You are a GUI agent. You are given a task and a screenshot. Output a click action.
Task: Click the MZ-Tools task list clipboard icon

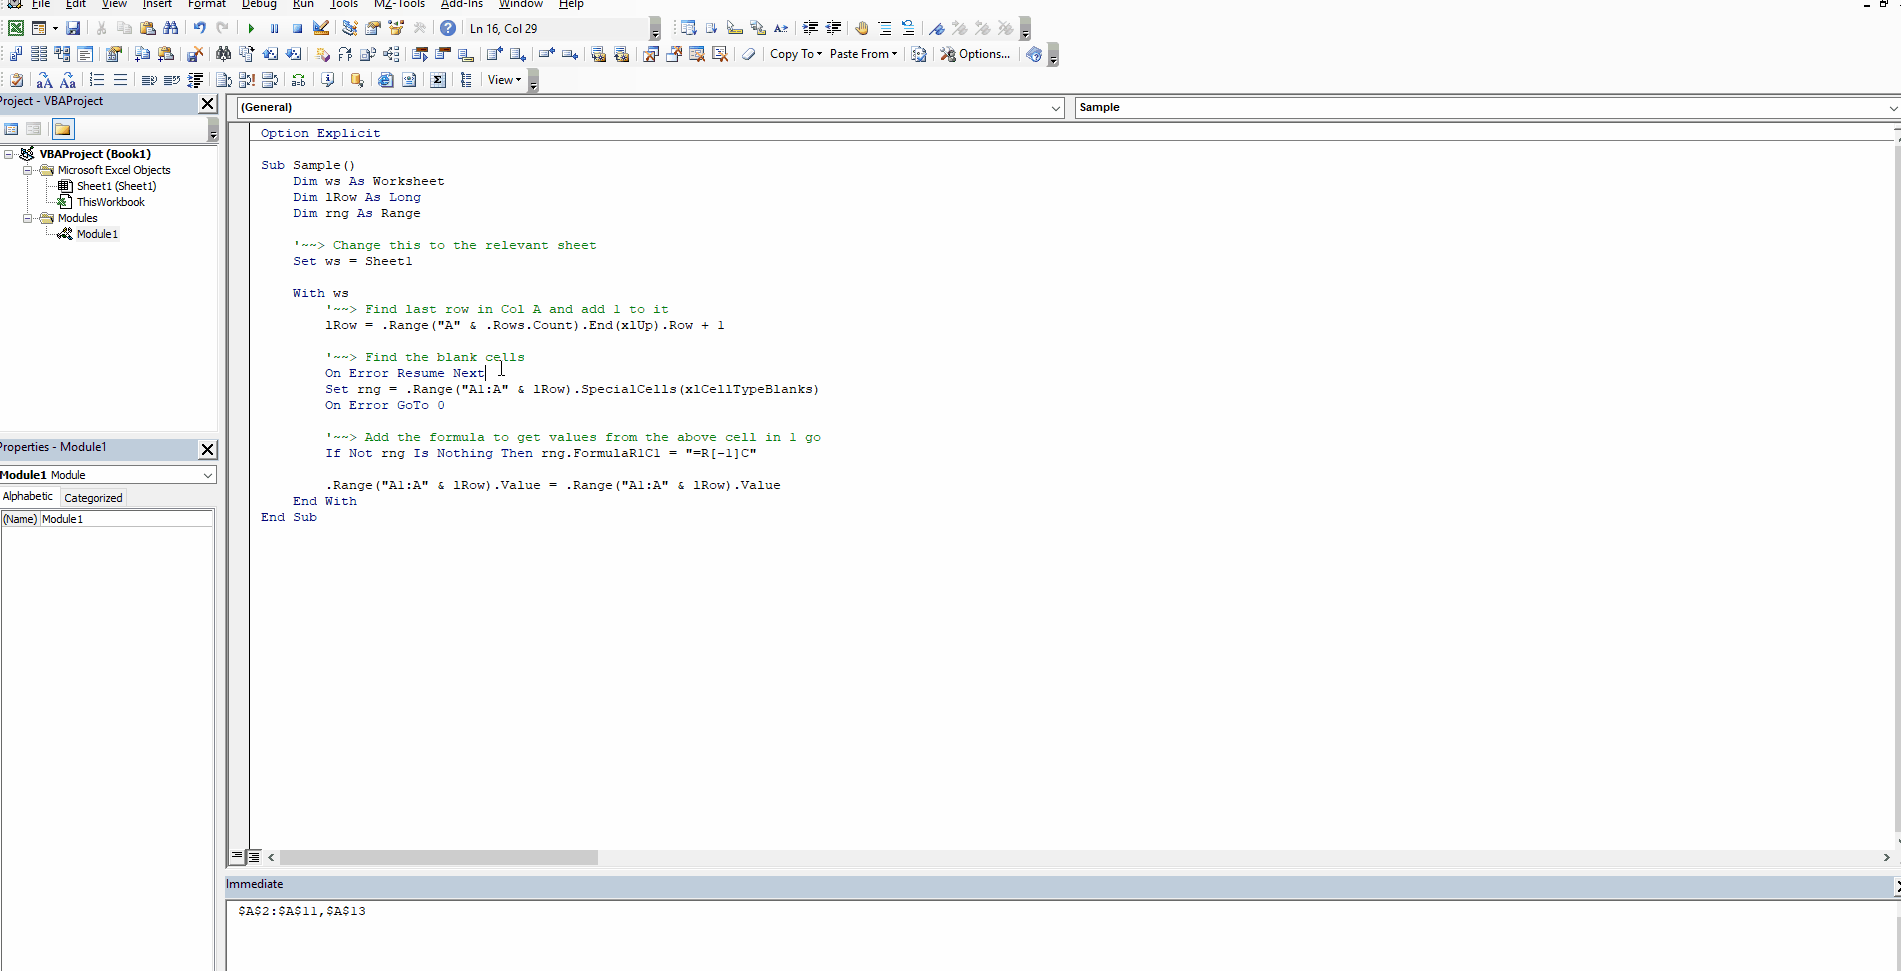click(17, 80)
